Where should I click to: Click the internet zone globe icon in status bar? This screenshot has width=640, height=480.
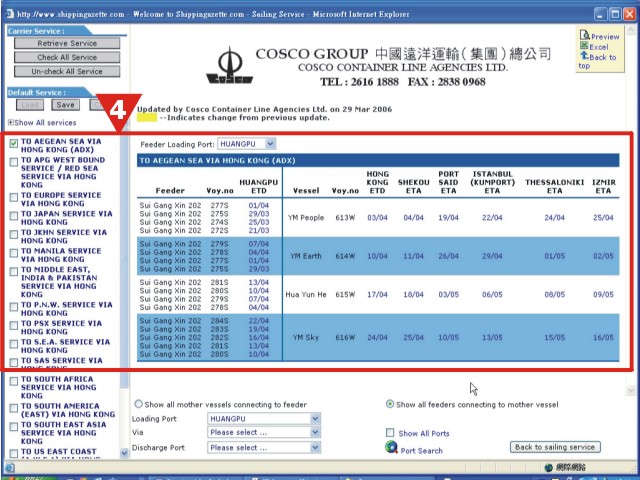(x=549, y=467)
